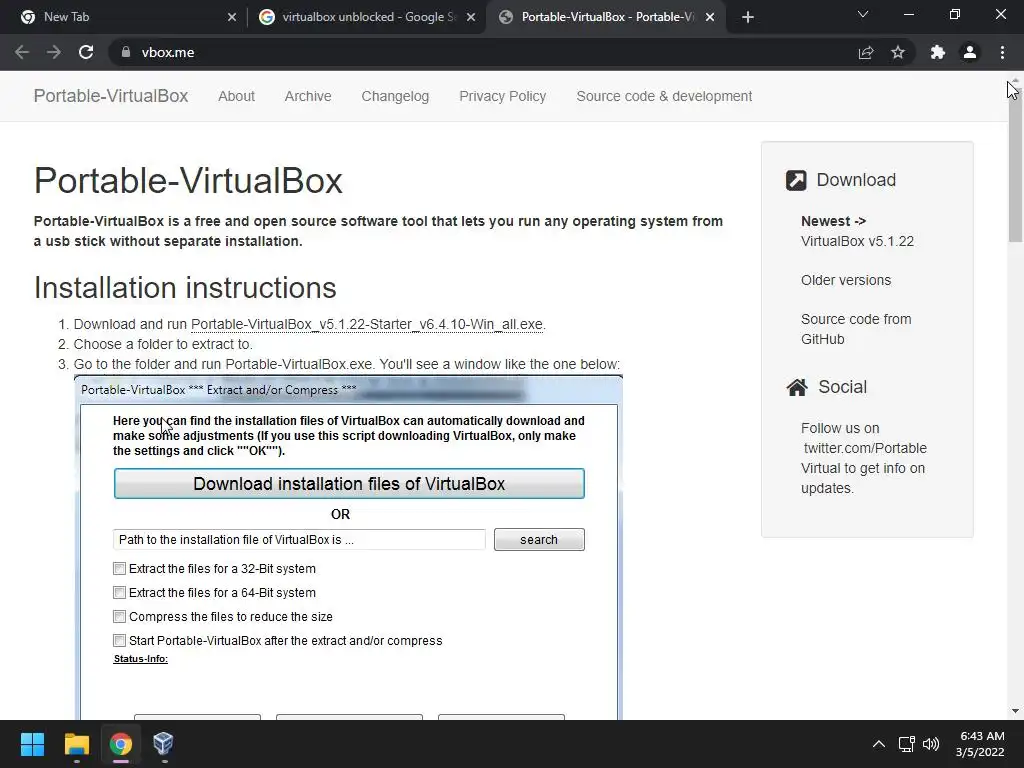Viewport: 1024px width, 768px height.
Task: Click the Portable-VirtualBox main heading
Action: click(x=188, y=181)
